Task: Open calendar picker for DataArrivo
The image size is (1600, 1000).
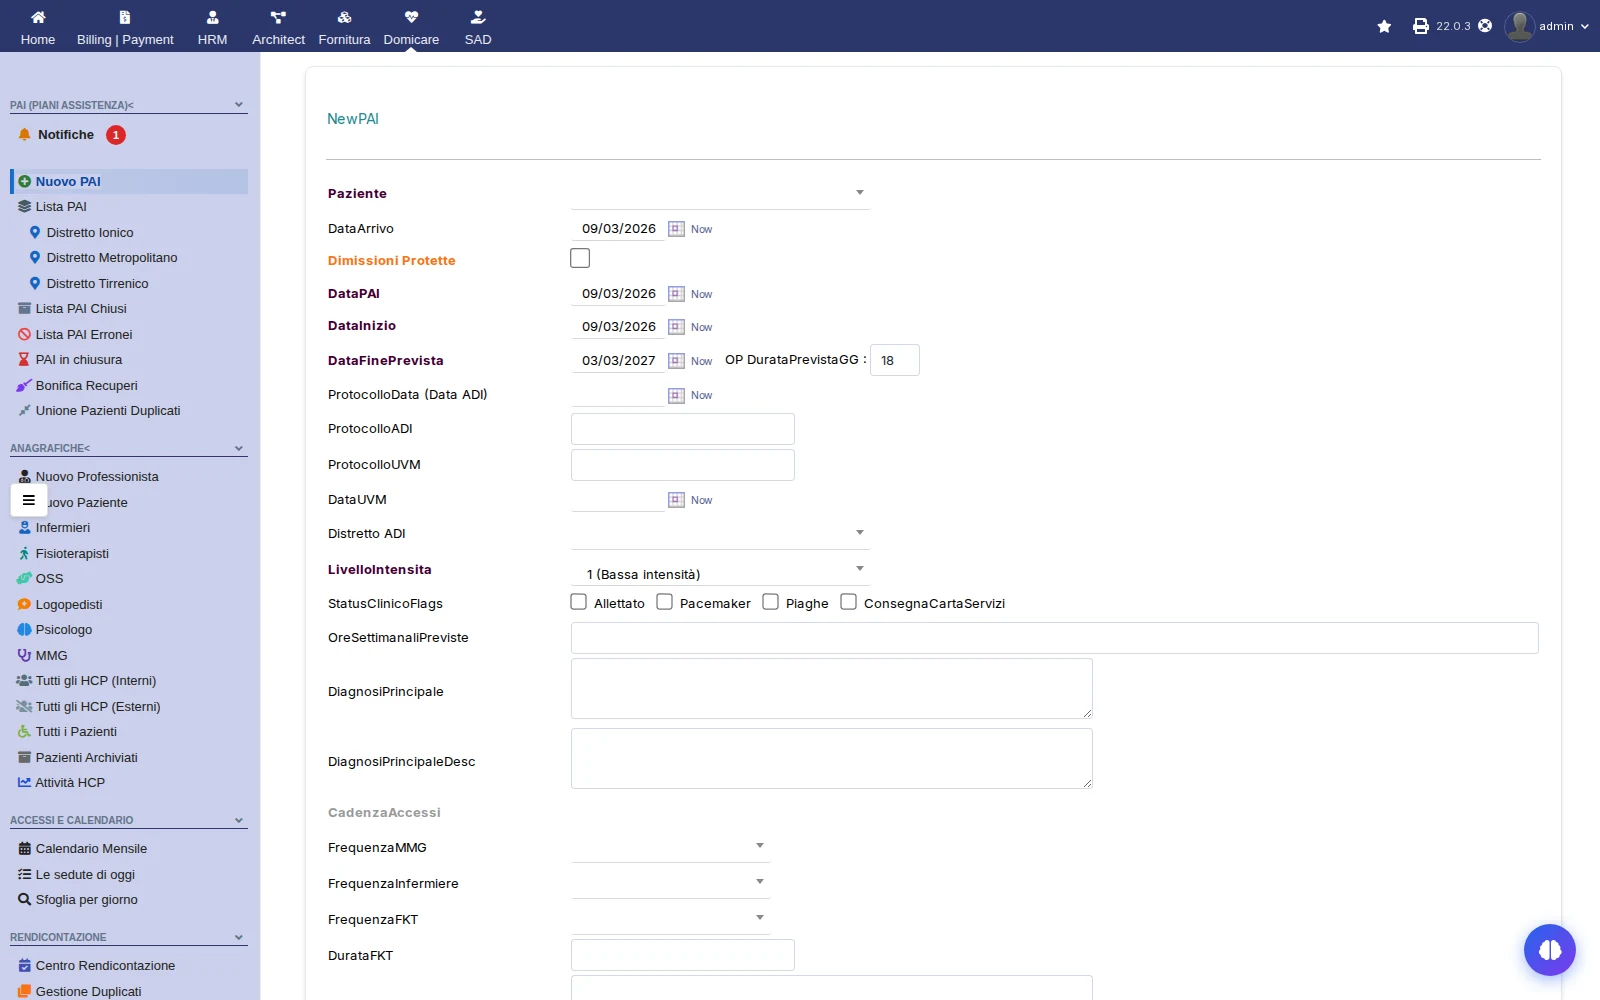Action: [x=676, y=229]
